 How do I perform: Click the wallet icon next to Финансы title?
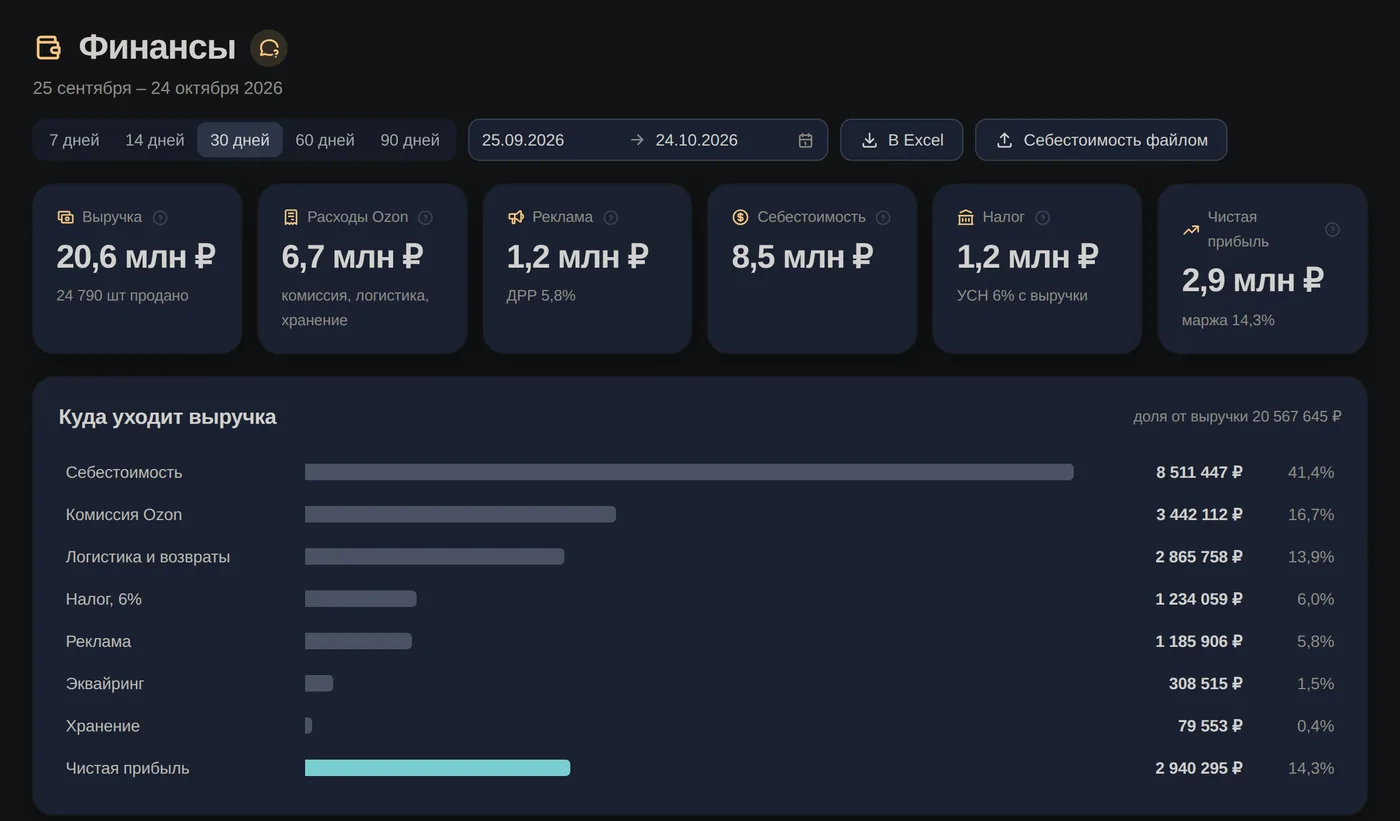(48, 47)
